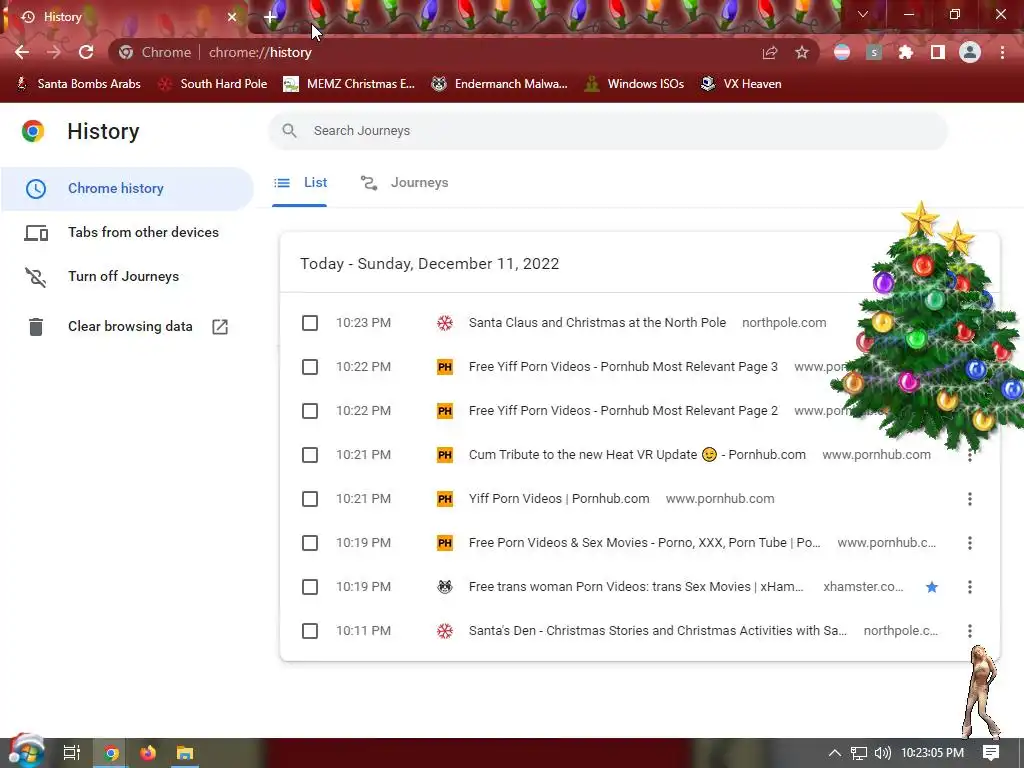Open Tabs from other devices
This screenshot has height=768, width=1024.
tap(127, 232)
